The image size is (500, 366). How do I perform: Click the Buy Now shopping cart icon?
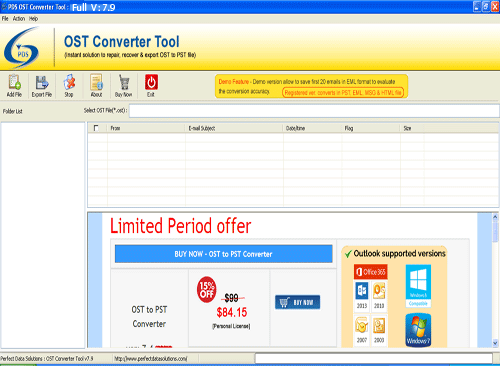pos(124,82)
